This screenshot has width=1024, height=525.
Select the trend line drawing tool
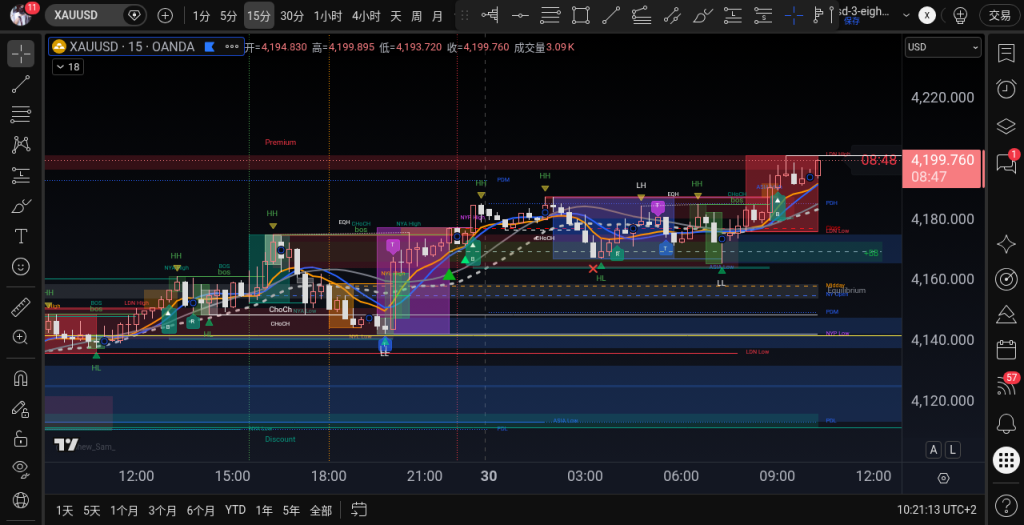coord(20,84)
